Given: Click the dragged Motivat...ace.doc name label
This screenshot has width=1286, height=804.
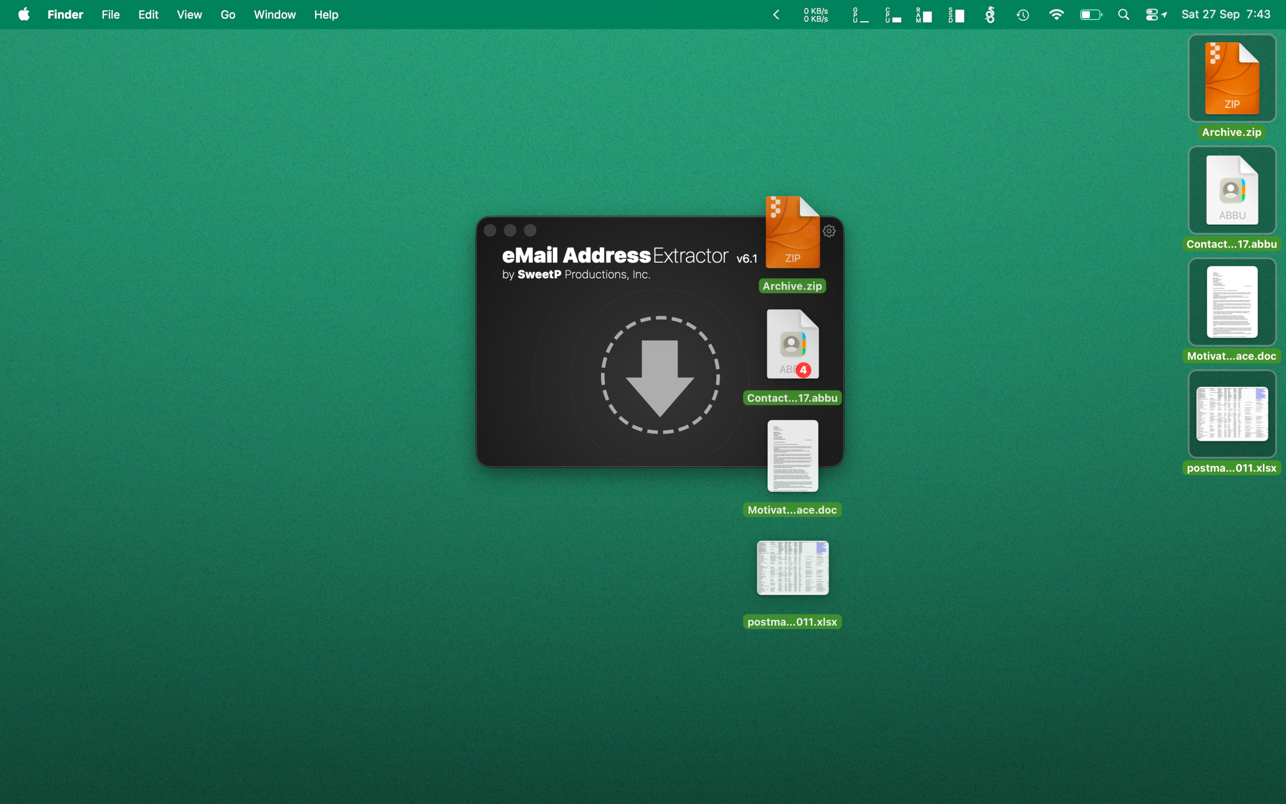Looking at the screenshot, I should [792, 510].
